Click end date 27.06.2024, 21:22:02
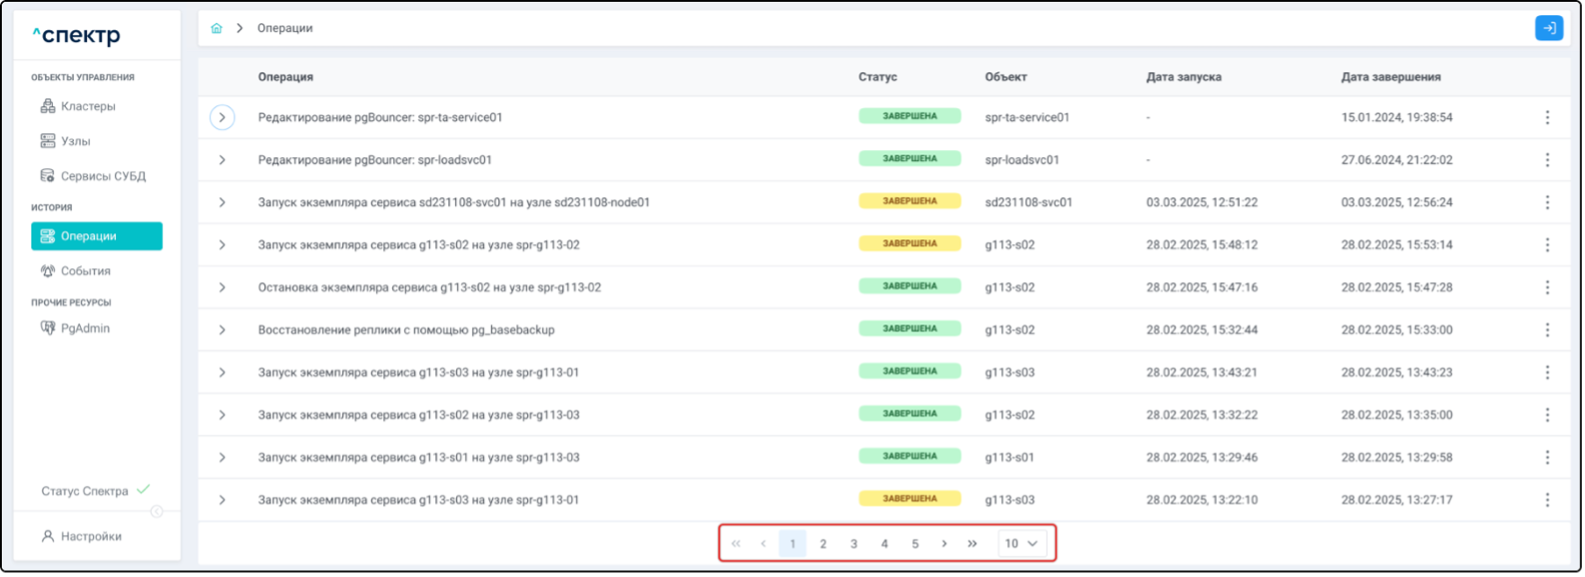Screen dimensions: 1585x577 point(1397,160)
